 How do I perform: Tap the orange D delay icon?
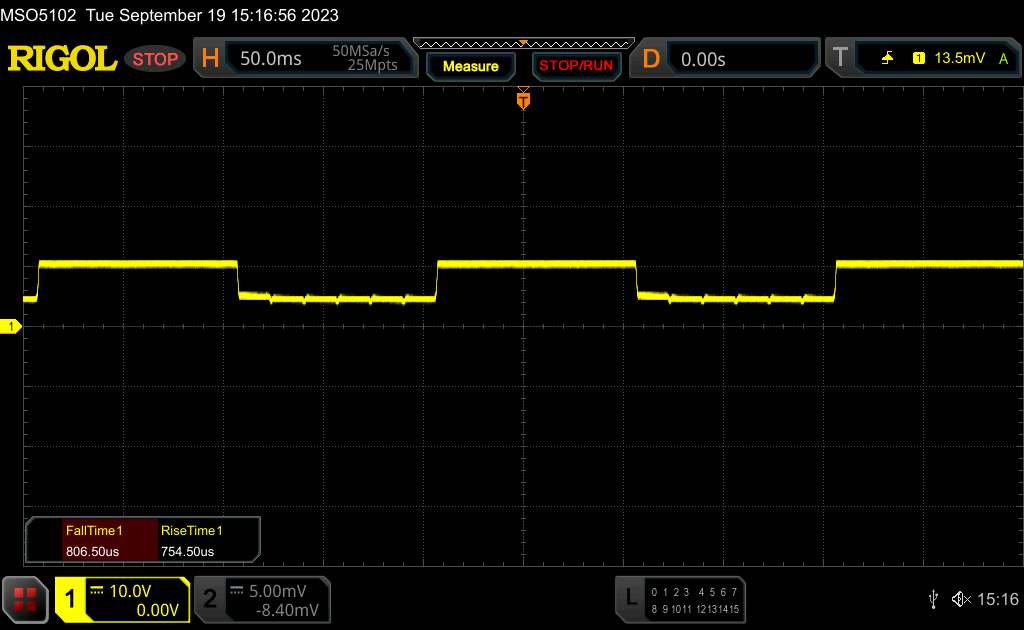651,59
